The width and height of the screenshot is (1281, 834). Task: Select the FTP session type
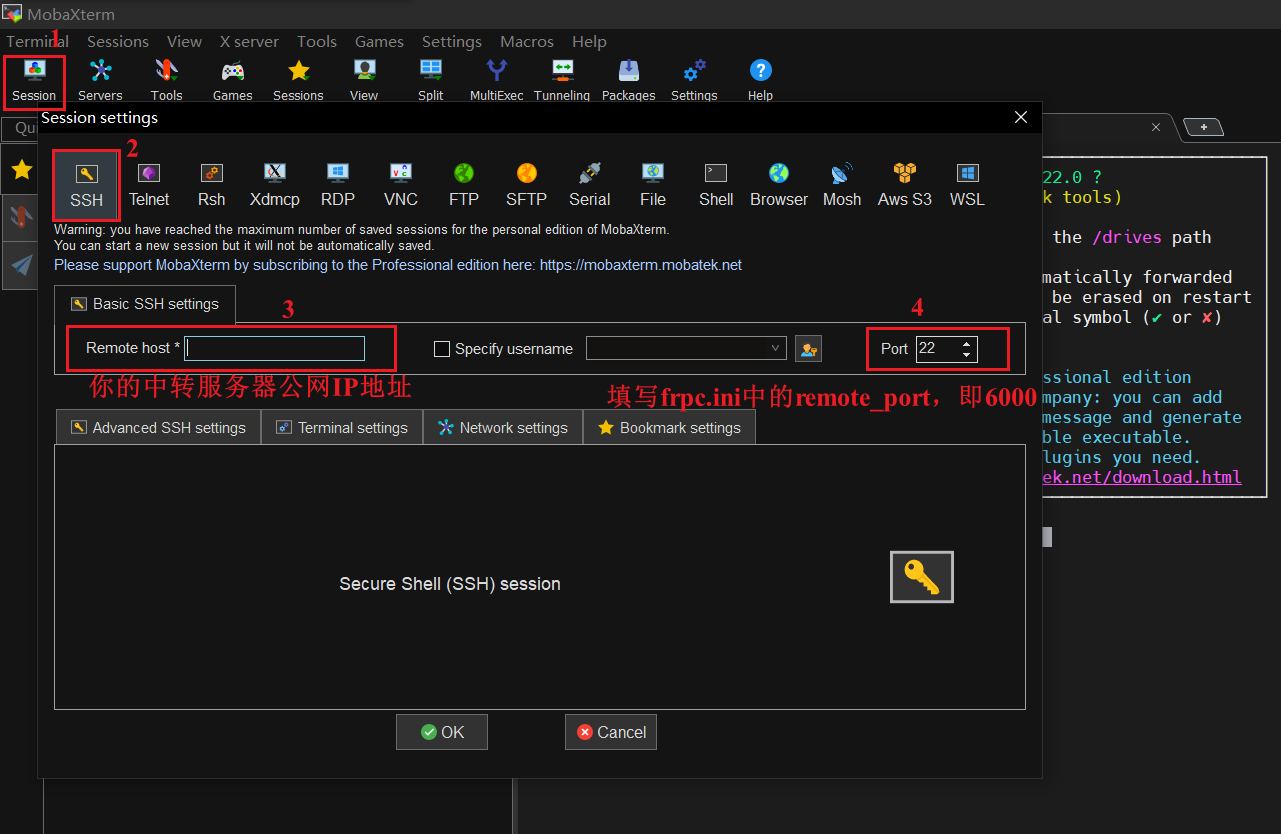[x=464, y=185]
